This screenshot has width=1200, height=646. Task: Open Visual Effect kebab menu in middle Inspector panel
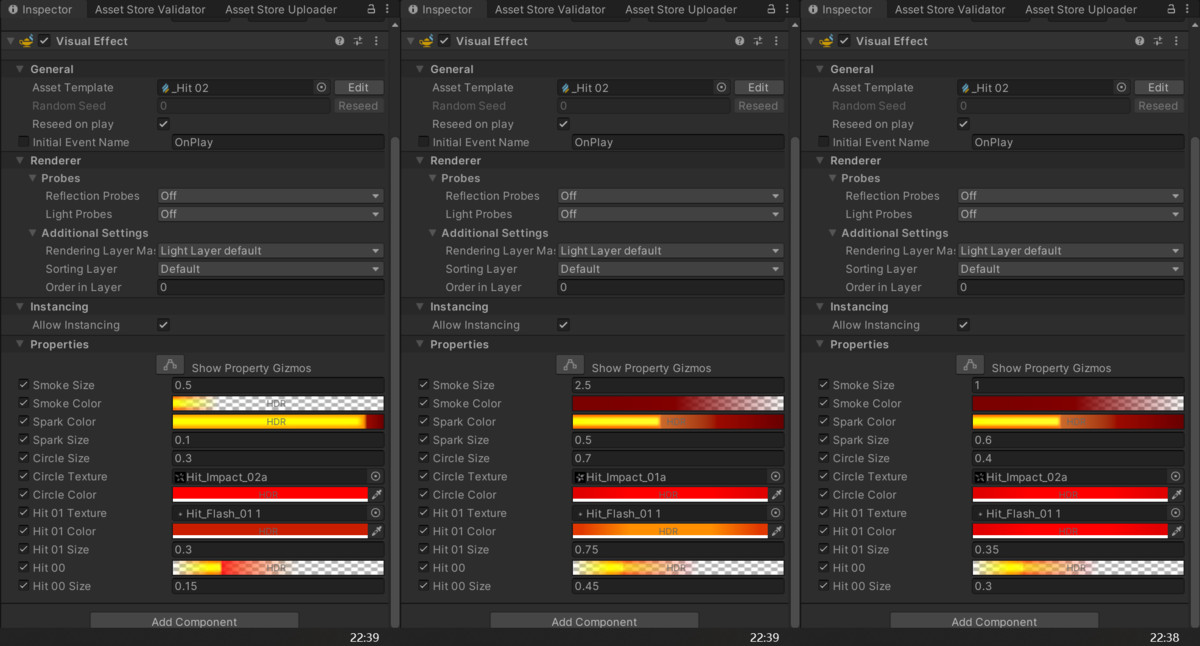776,41
